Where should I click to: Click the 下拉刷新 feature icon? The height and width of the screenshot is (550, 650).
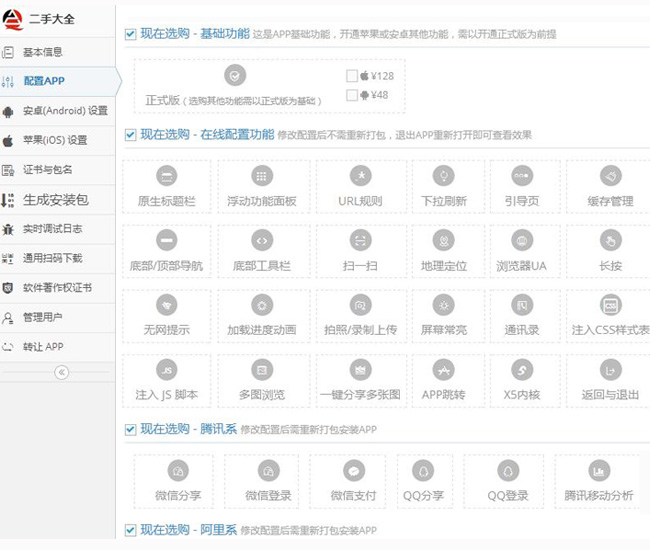[444, 176]
